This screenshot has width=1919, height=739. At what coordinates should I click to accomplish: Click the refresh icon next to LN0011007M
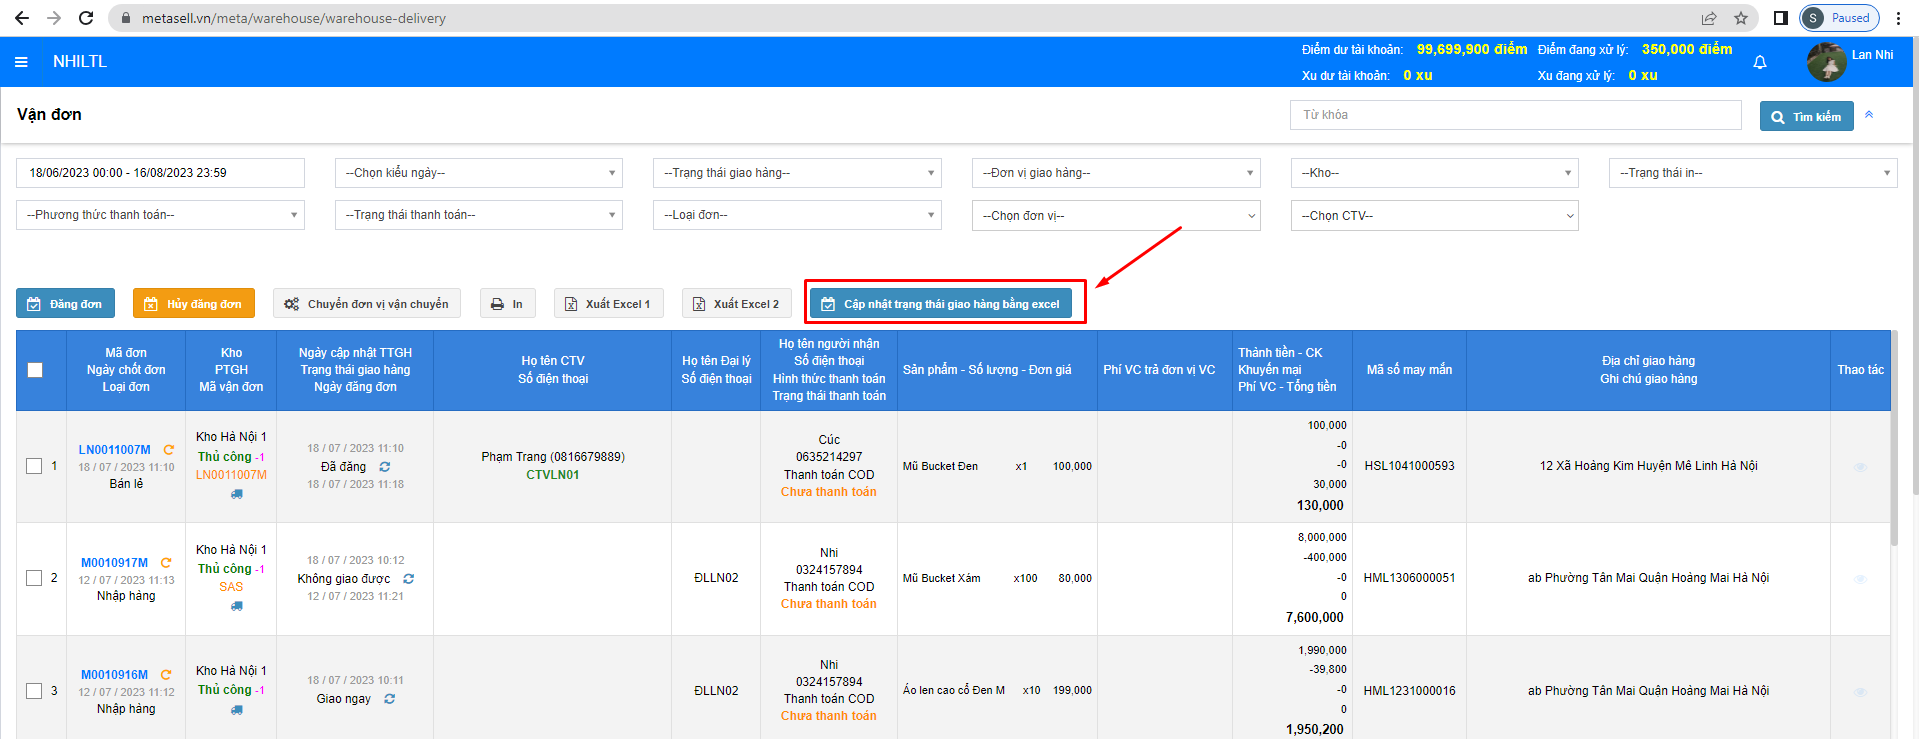point(169,450)
